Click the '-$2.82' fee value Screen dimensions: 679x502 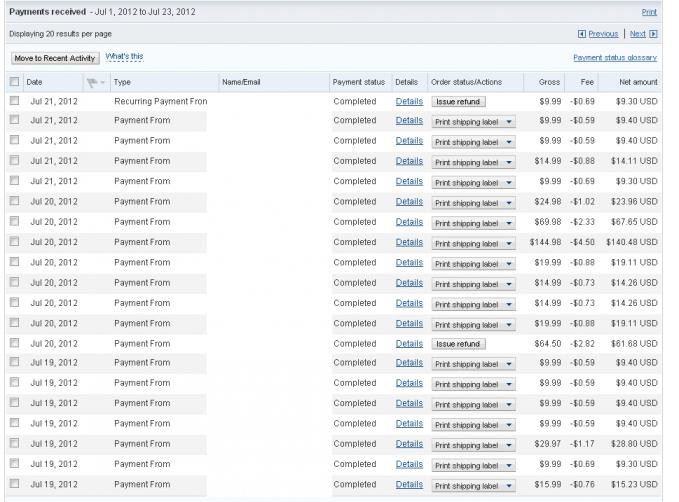coord(582,343)
